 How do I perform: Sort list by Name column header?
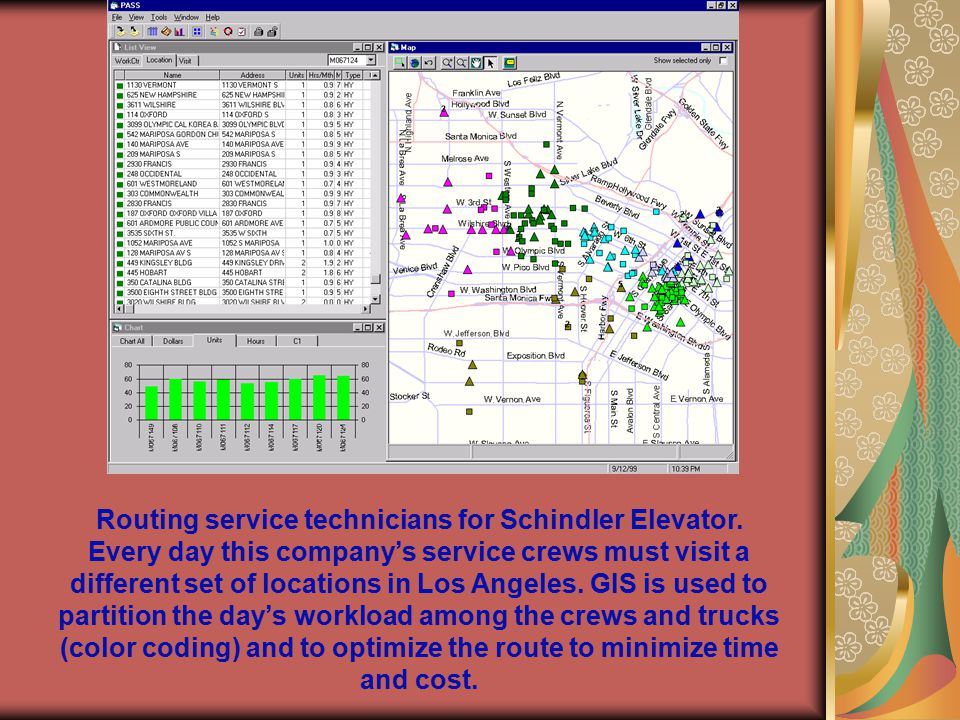tap(173, 75)
